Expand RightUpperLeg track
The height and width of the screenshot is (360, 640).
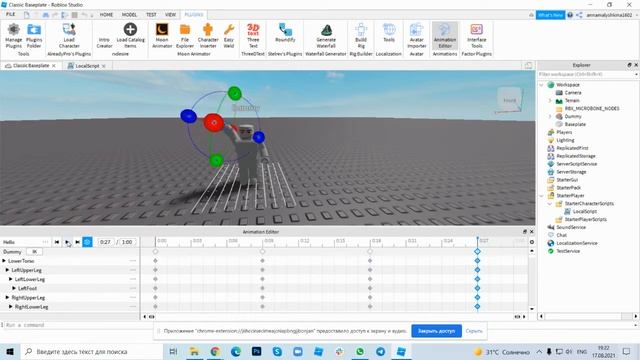click(x=7, y=298)
